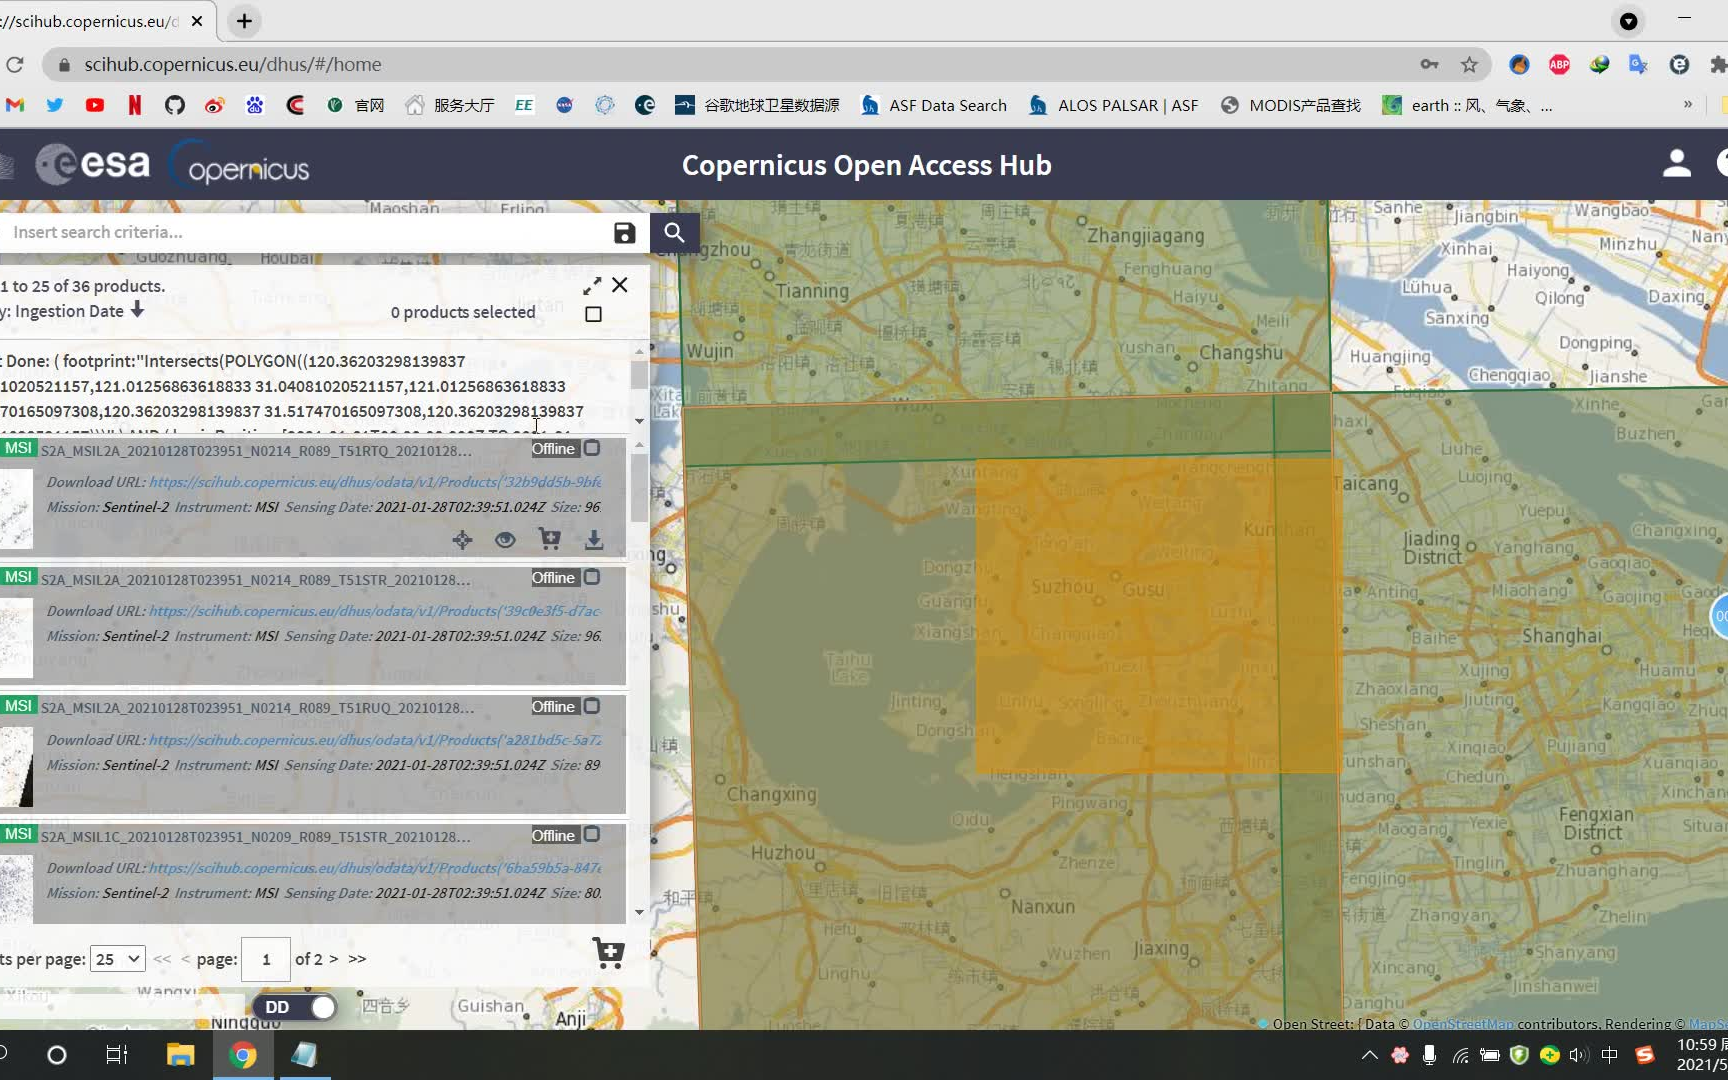1728x1080 pixels.
Task: Open the Gmail bookmark icon
Action: (x=15, y=105)
